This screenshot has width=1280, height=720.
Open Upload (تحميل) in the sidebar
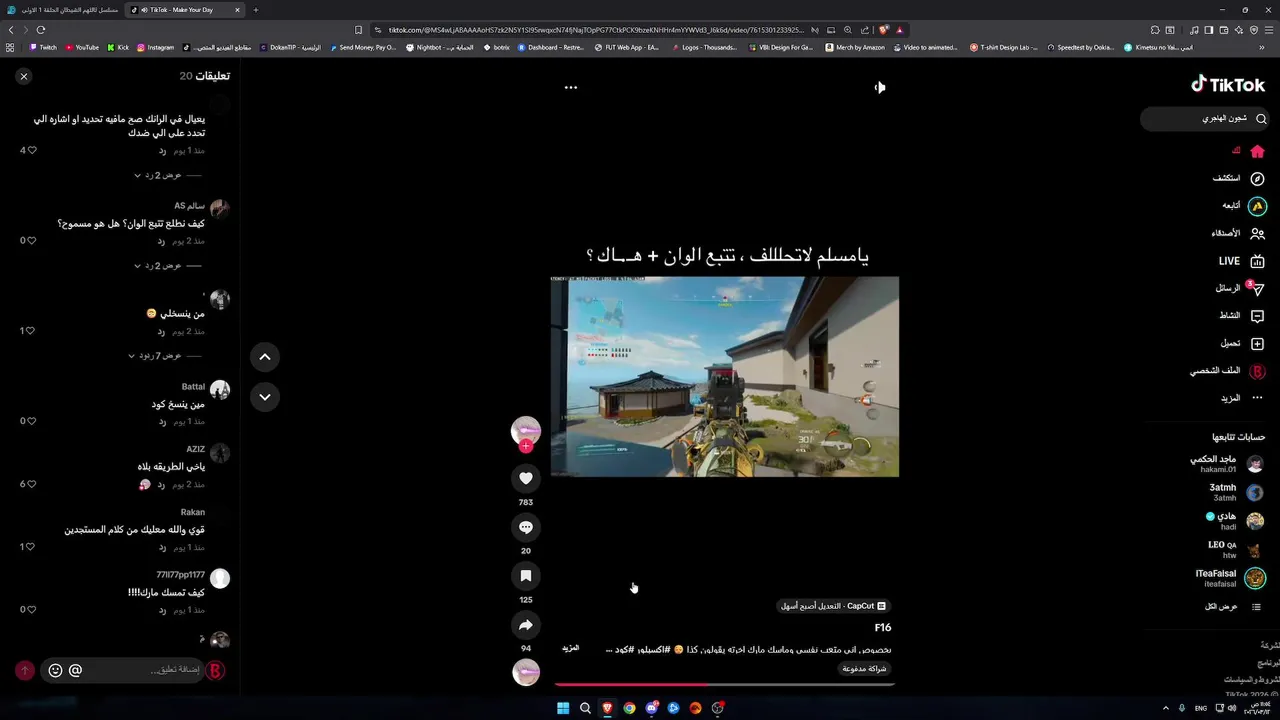pyautogui.click(x=1242, y=343)
